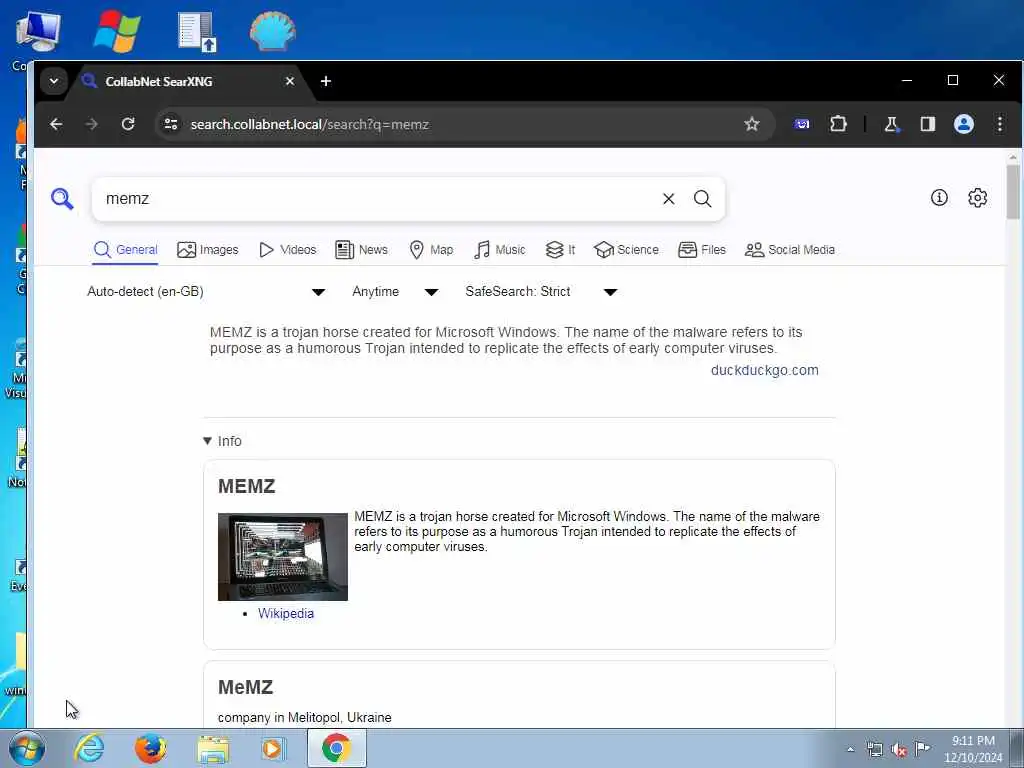1024x768 pixels.
Task: Open SearXNG preferences gear
Action: (x=977, y=197)
